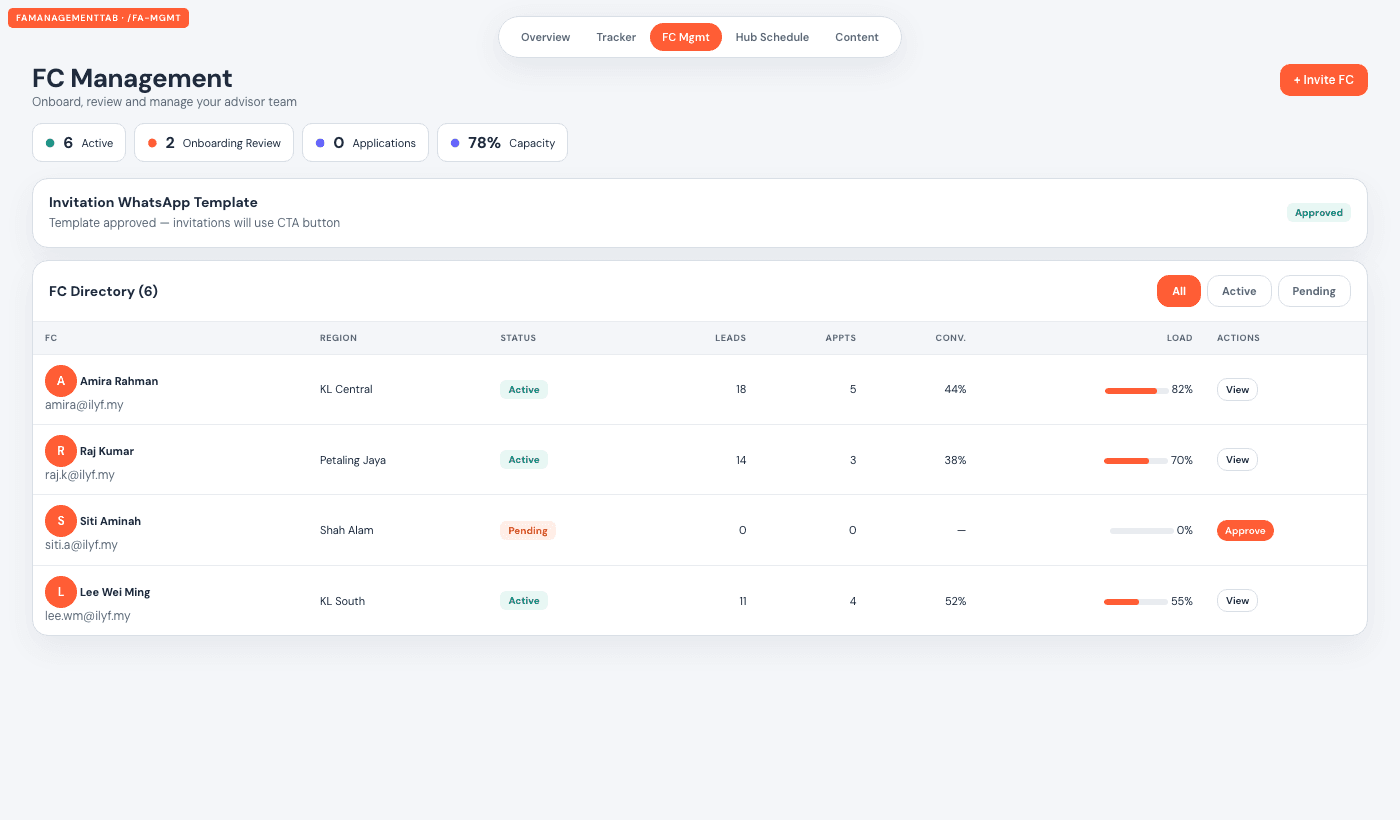The image size is (1400, 820).
Task: Select the Active stat chip with green dot
Action: point(79,143)
